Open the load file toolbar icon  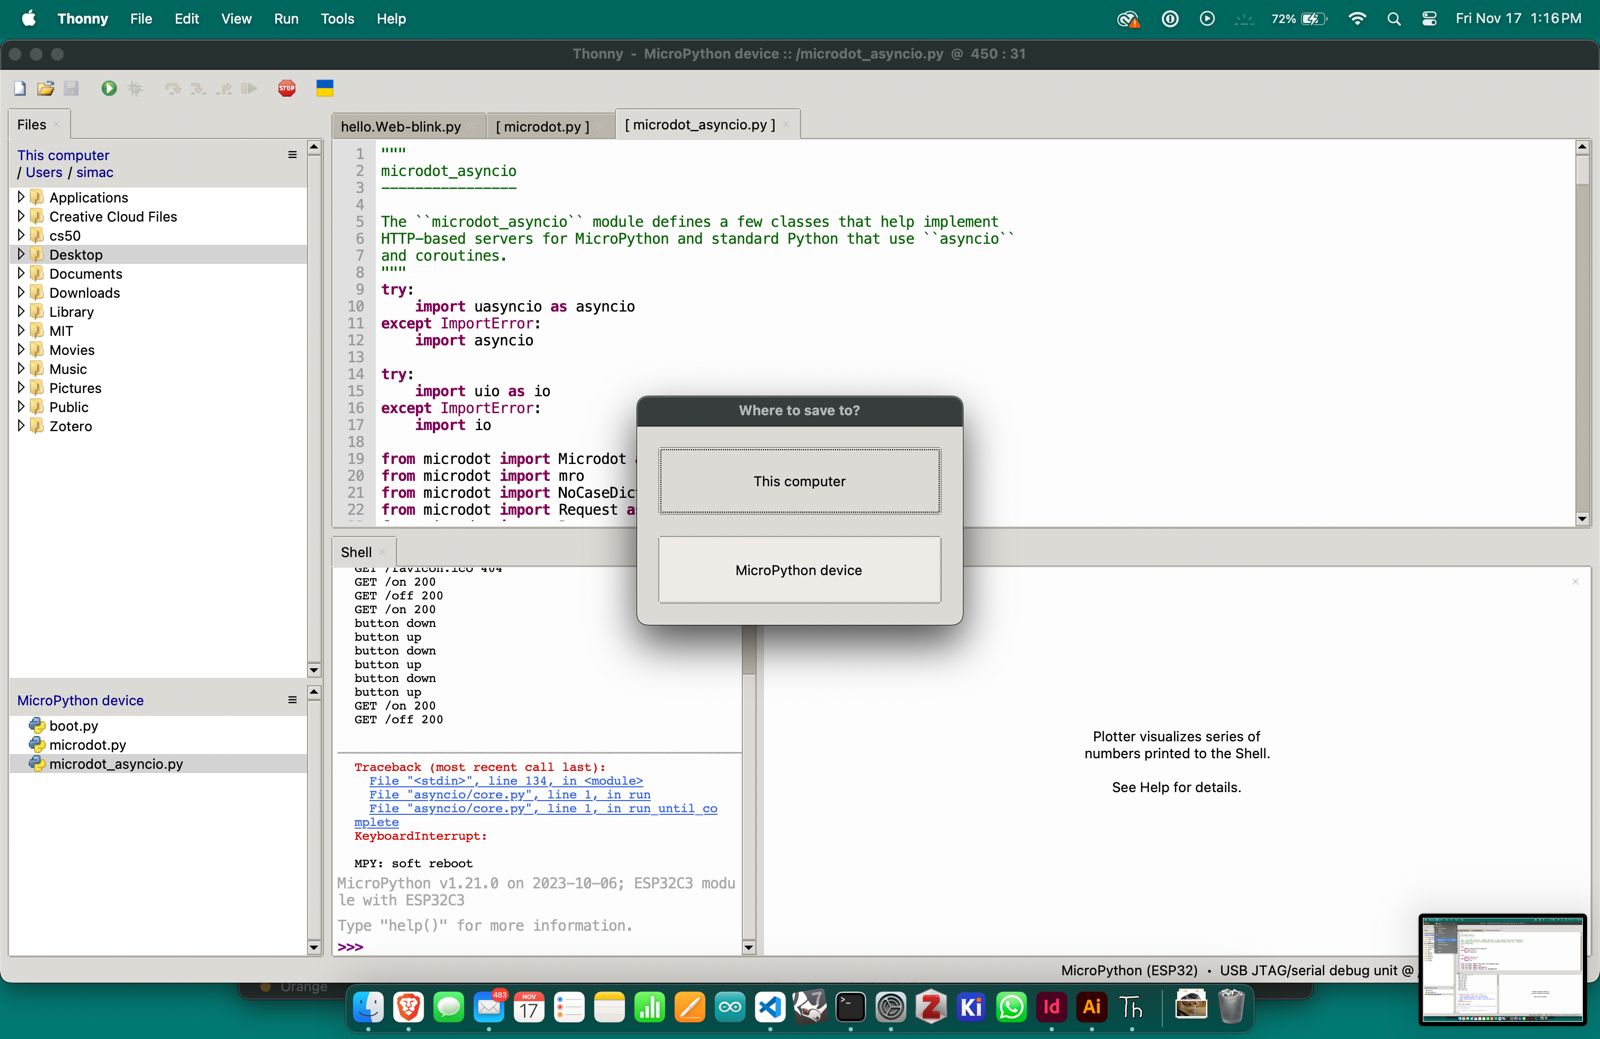[x=45, y=89]
